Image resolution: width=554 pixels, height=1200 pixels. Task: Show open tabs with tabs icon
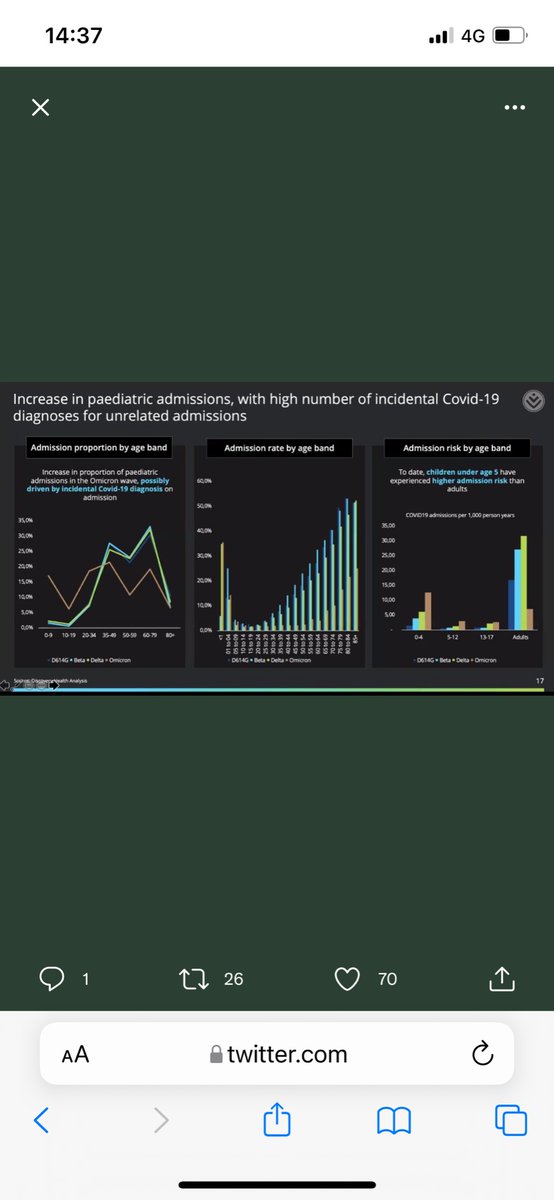pyautogui.click(x=511, y=1120)
